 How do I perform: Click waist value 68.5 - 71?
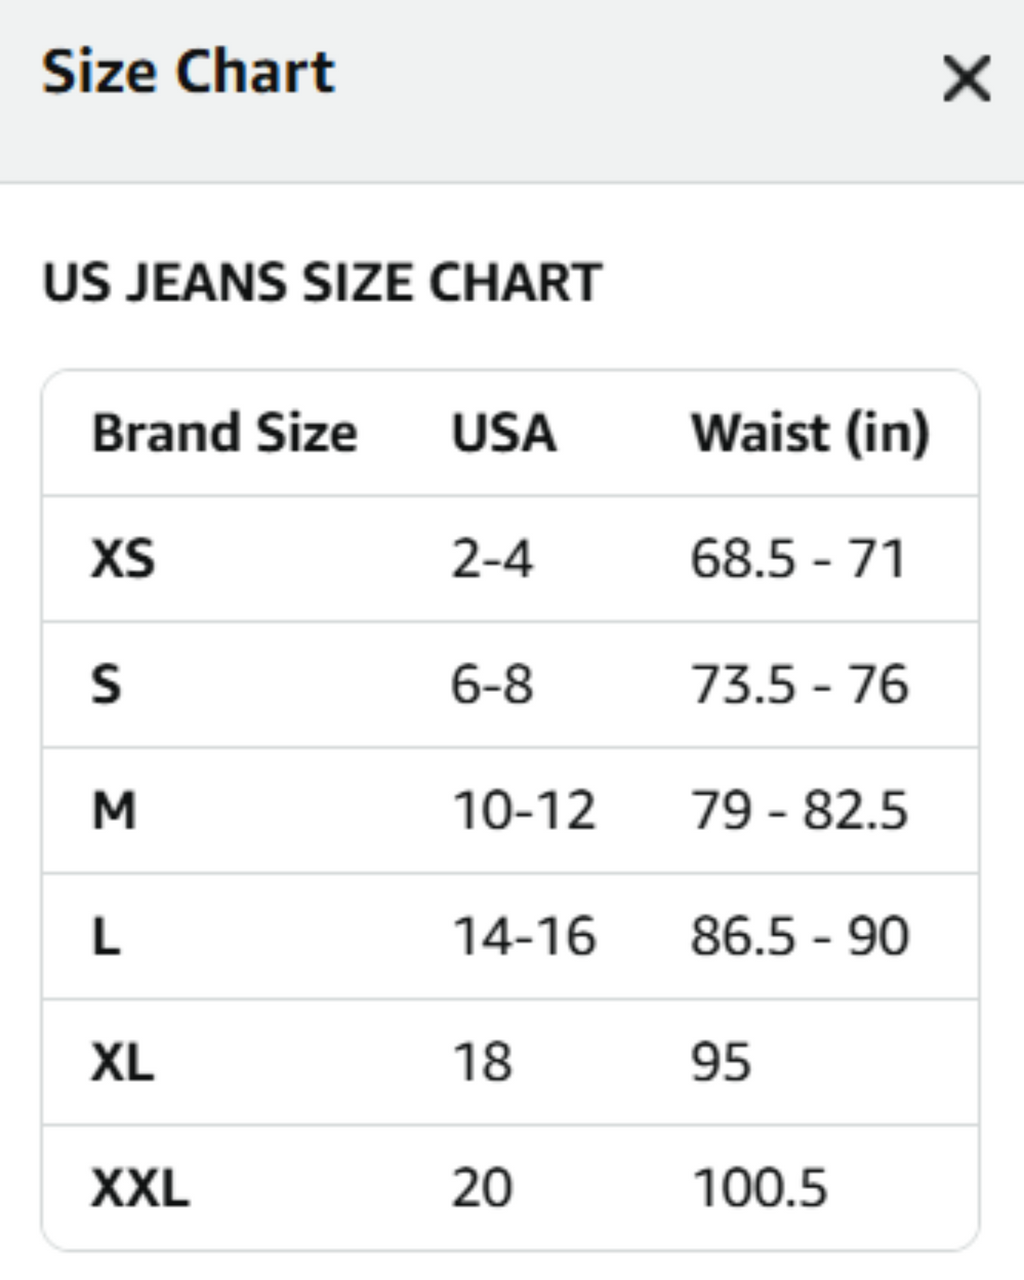tap(798, 558)
